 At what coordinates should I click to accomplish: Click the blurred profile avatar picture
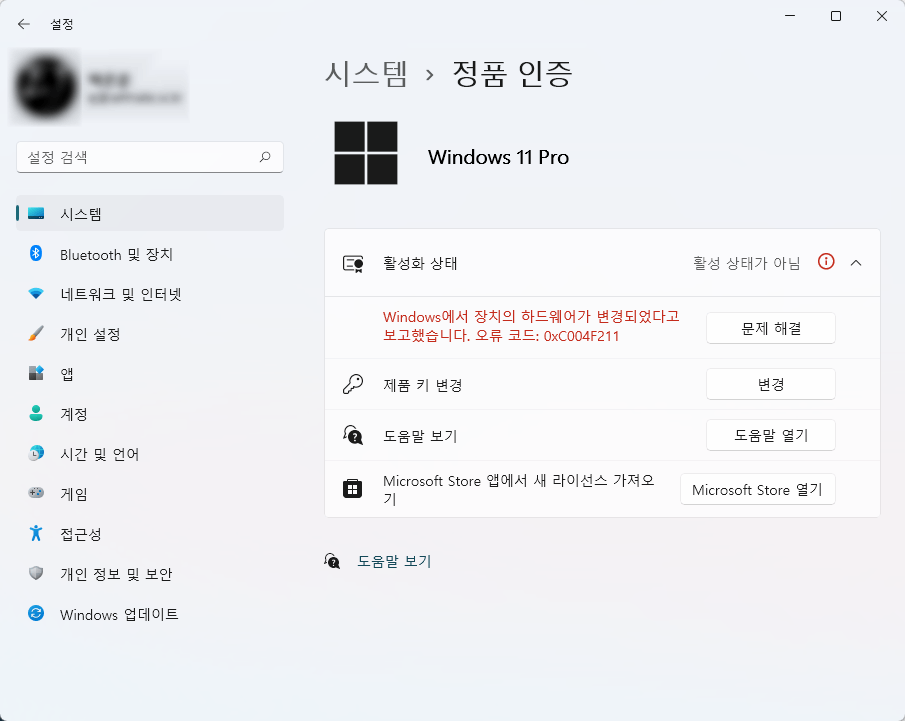click(x=46, y=87)
